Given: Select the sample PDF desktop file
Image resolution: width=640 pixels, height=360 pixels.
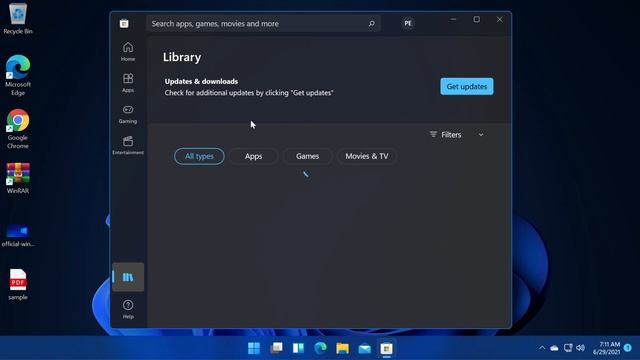Looking at the screenshot, I should [x=18, y=284].
